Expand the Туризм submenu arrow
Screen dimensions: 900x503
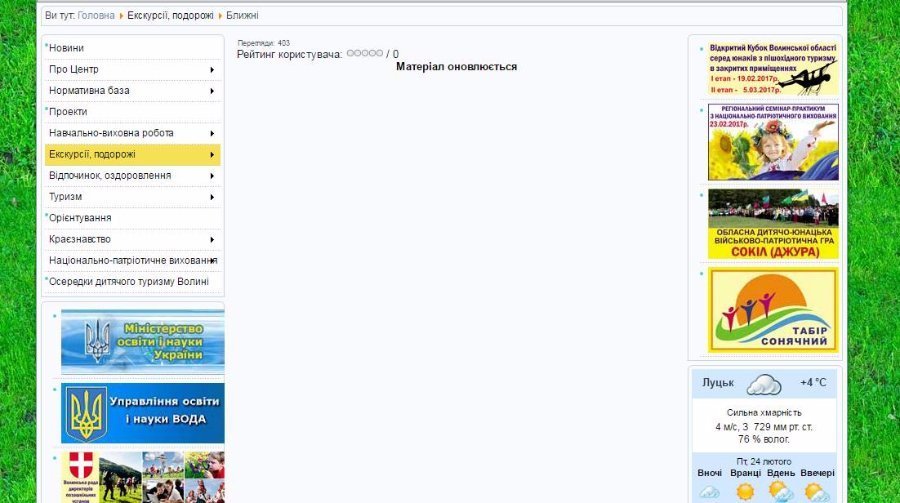212,197
